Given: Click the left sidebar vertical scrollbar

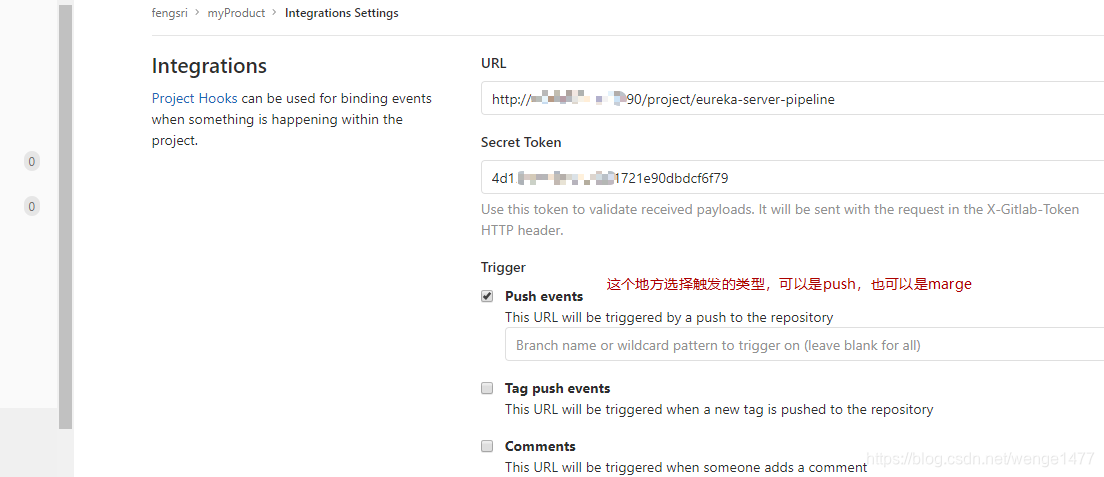Looking at the screenshot, I should pos(65,216).
